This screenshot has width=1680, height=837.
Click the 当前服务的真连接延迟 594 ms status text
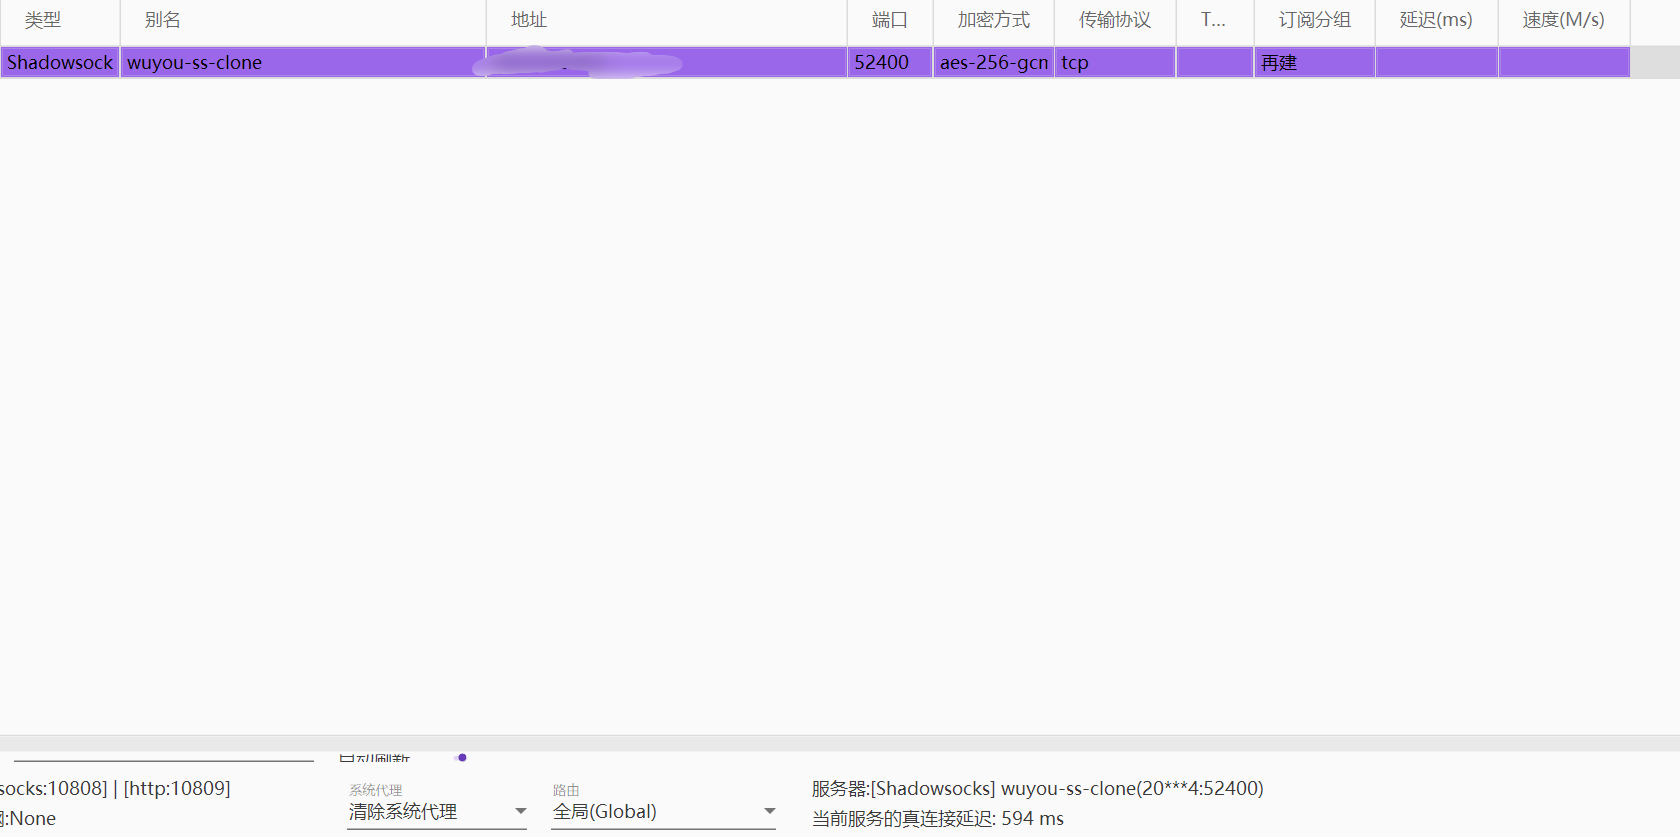click(937, 819)
